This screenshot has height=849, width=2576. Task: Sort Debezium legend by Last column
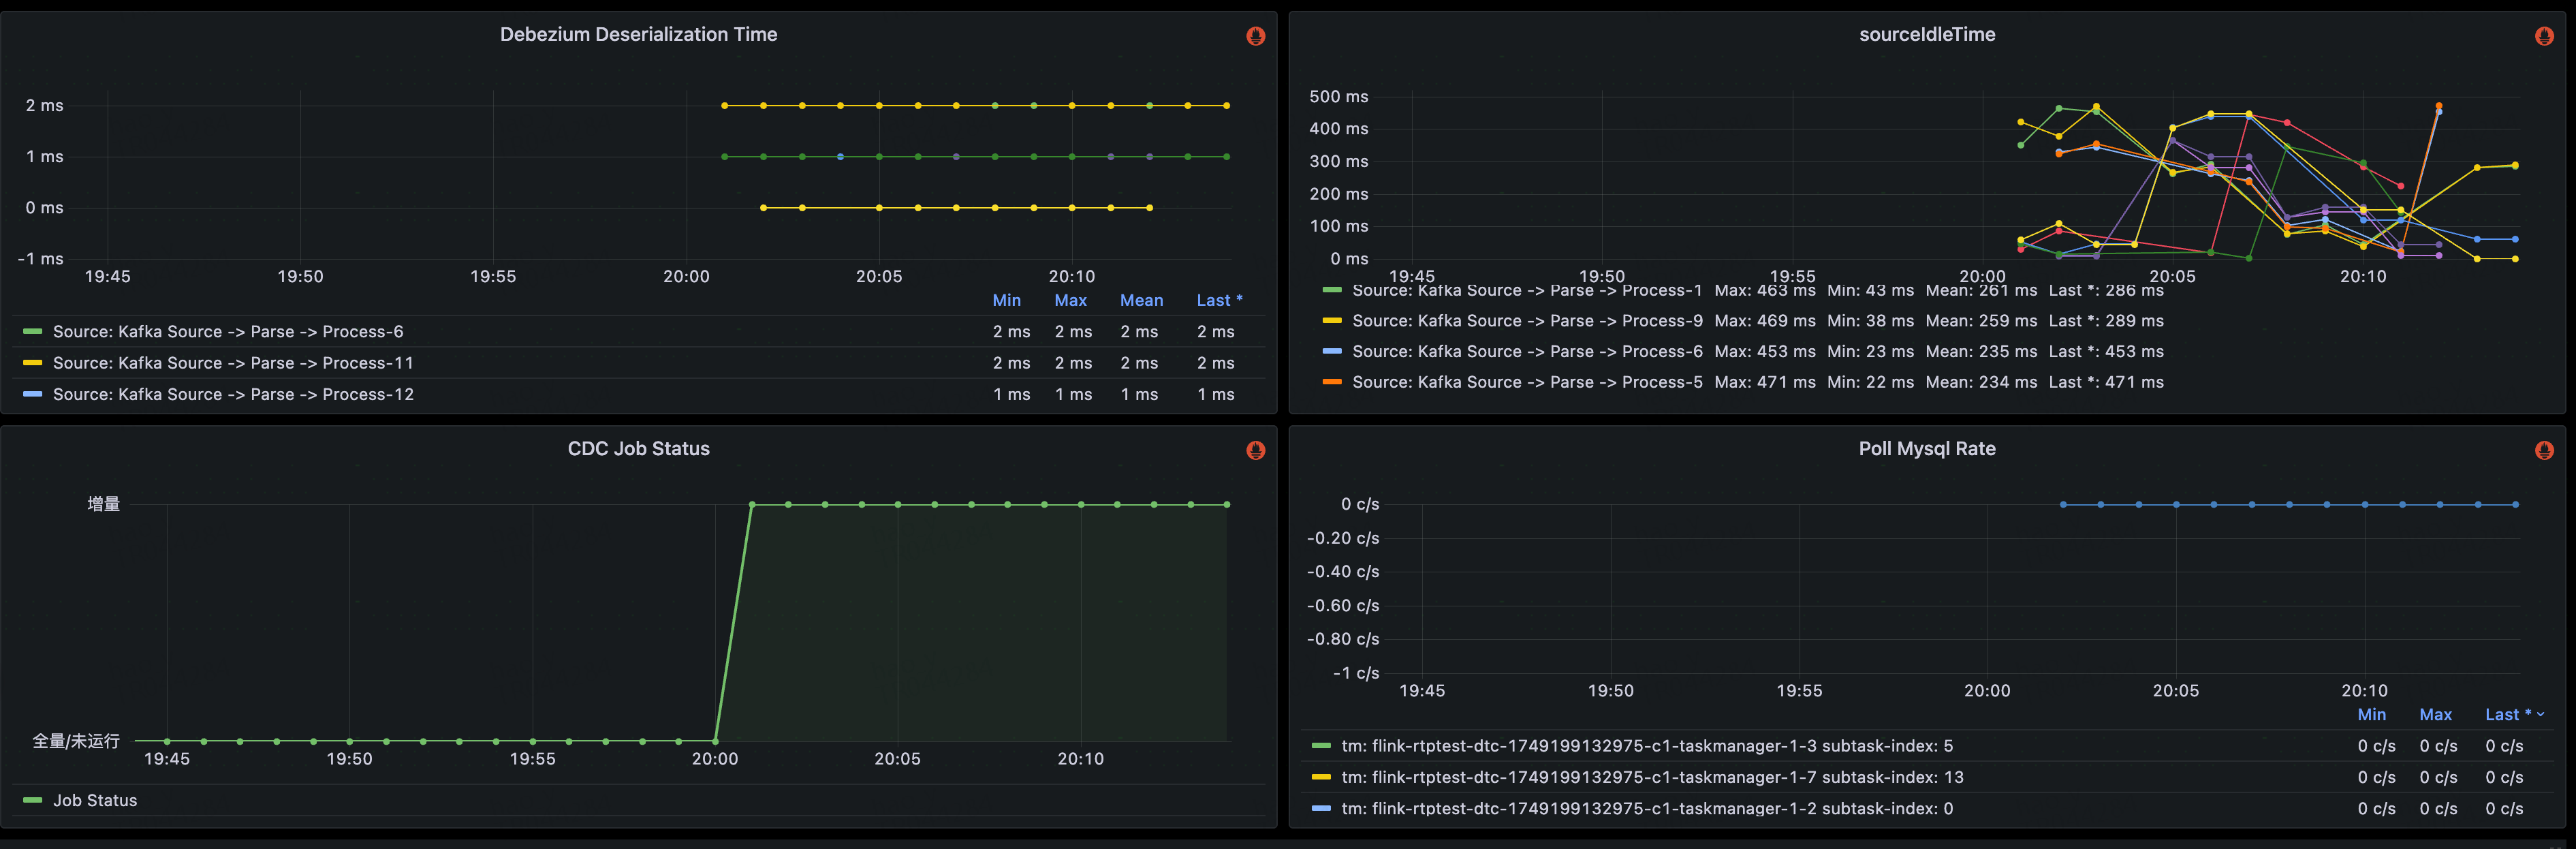(1218, 300)
